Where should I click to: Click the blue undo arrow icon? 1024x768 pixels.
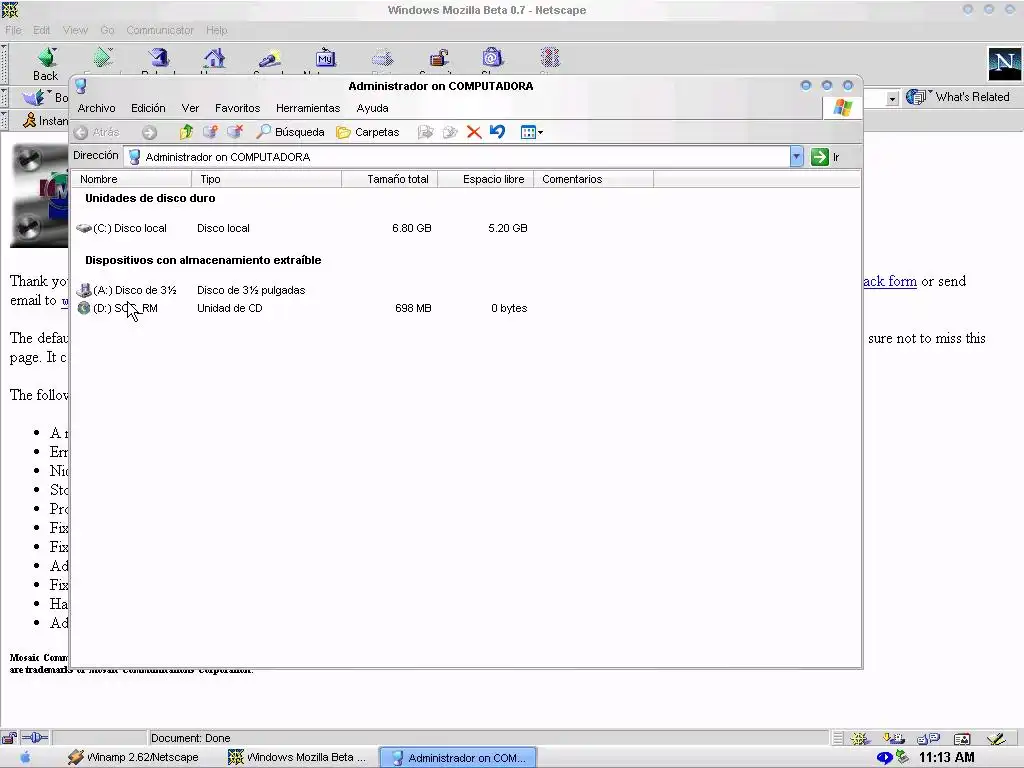pyautogui.click(x=497, y=132)
